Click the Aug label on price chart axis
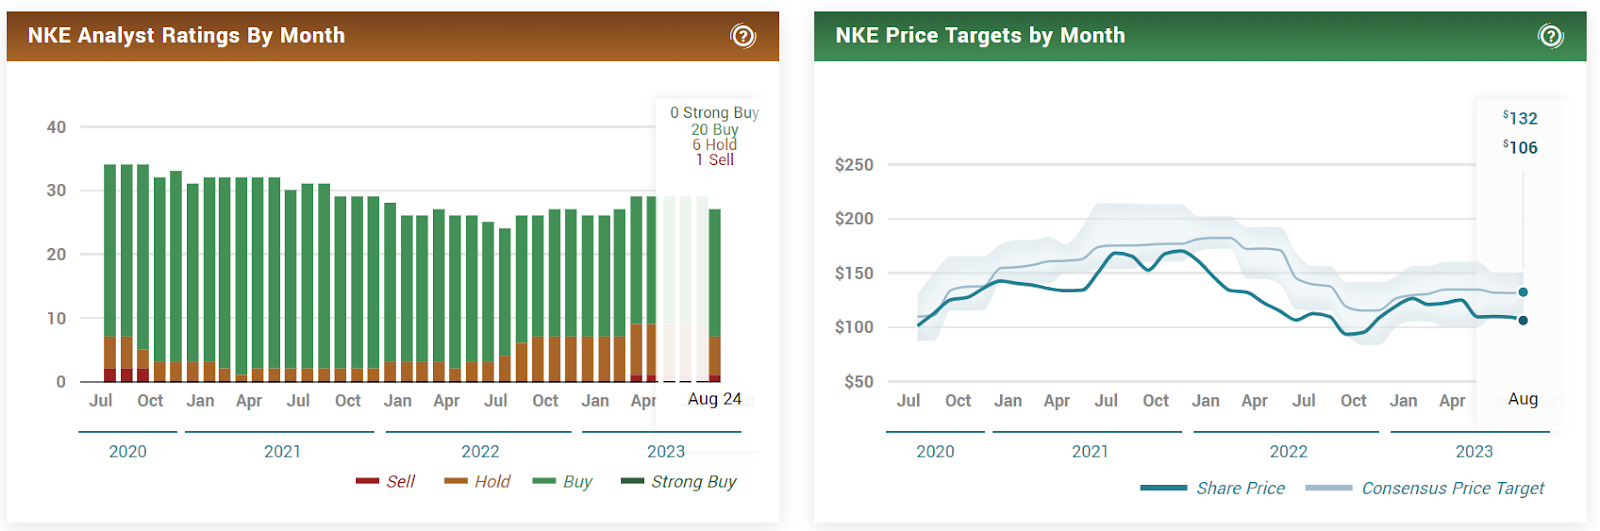This screenshot has width=1600, height=531. coord(1523,399)
